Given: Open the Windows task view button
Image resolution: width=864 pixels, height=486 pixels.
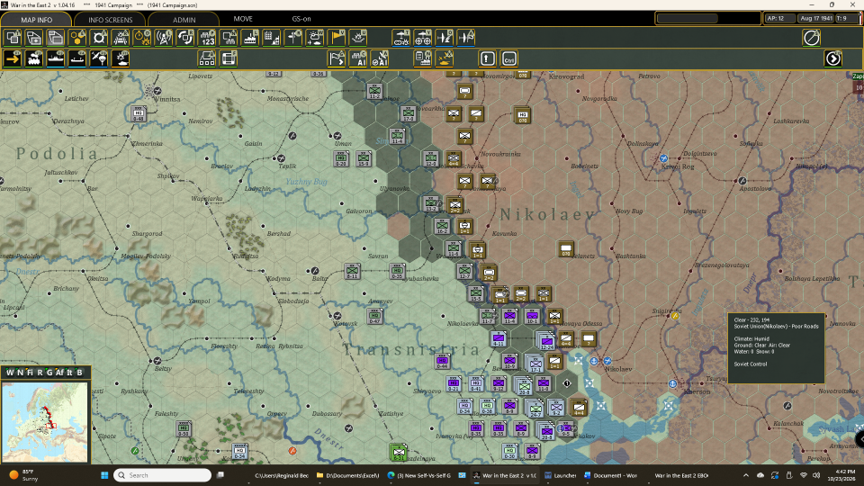Looking at the screenshot, I should [x=220, y=475].
